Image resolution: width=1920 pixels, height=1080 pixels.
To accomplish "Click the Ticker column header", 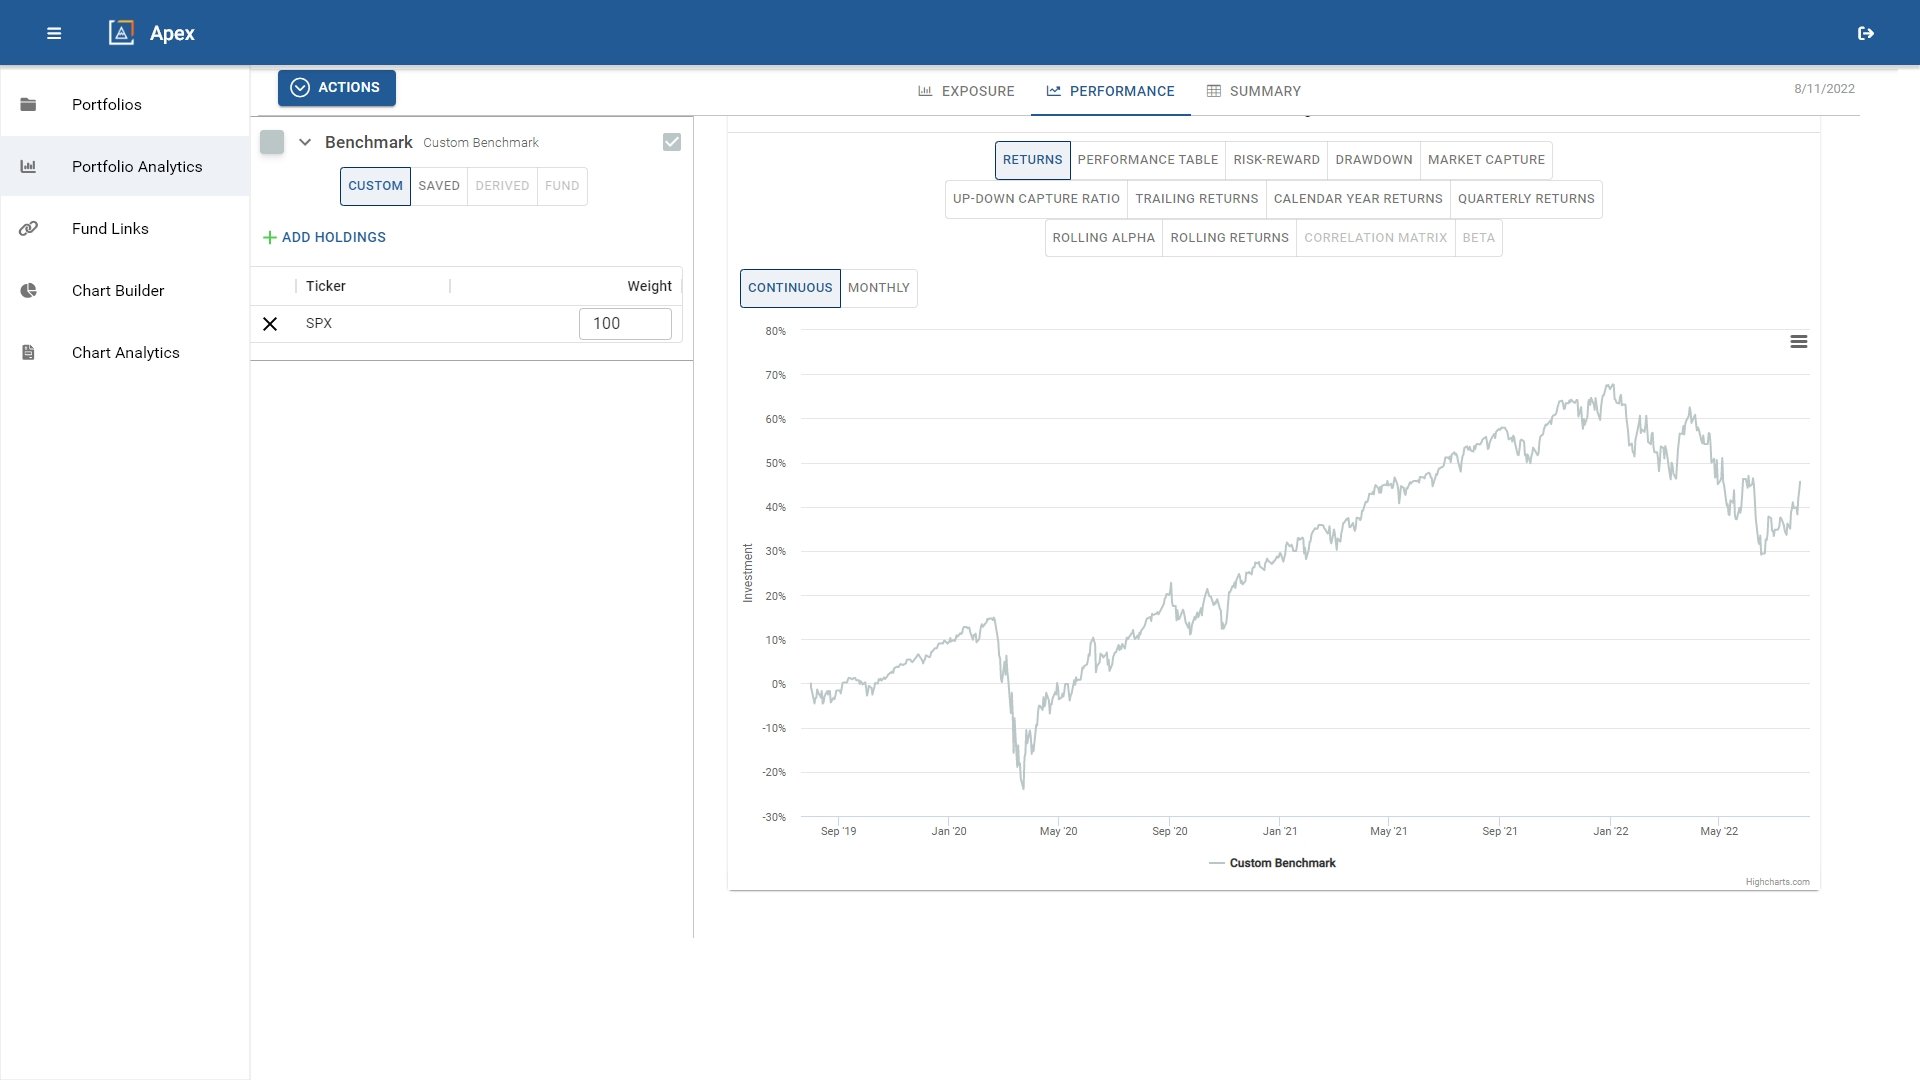I will point(326,286).
